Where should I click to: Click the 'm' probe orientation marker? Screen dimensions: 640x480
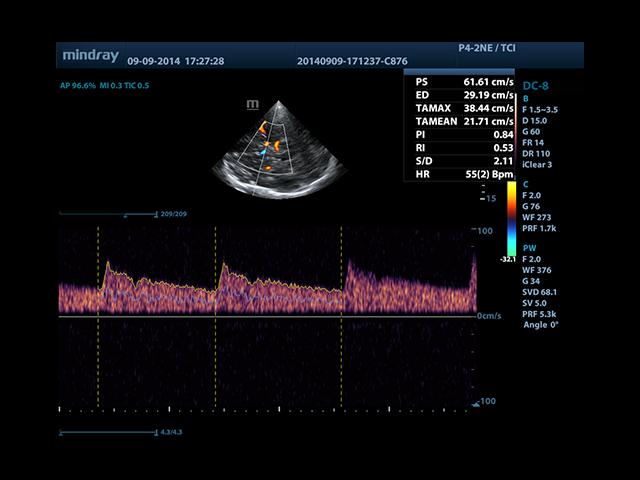pyautogui.click(x=252, y=103)
